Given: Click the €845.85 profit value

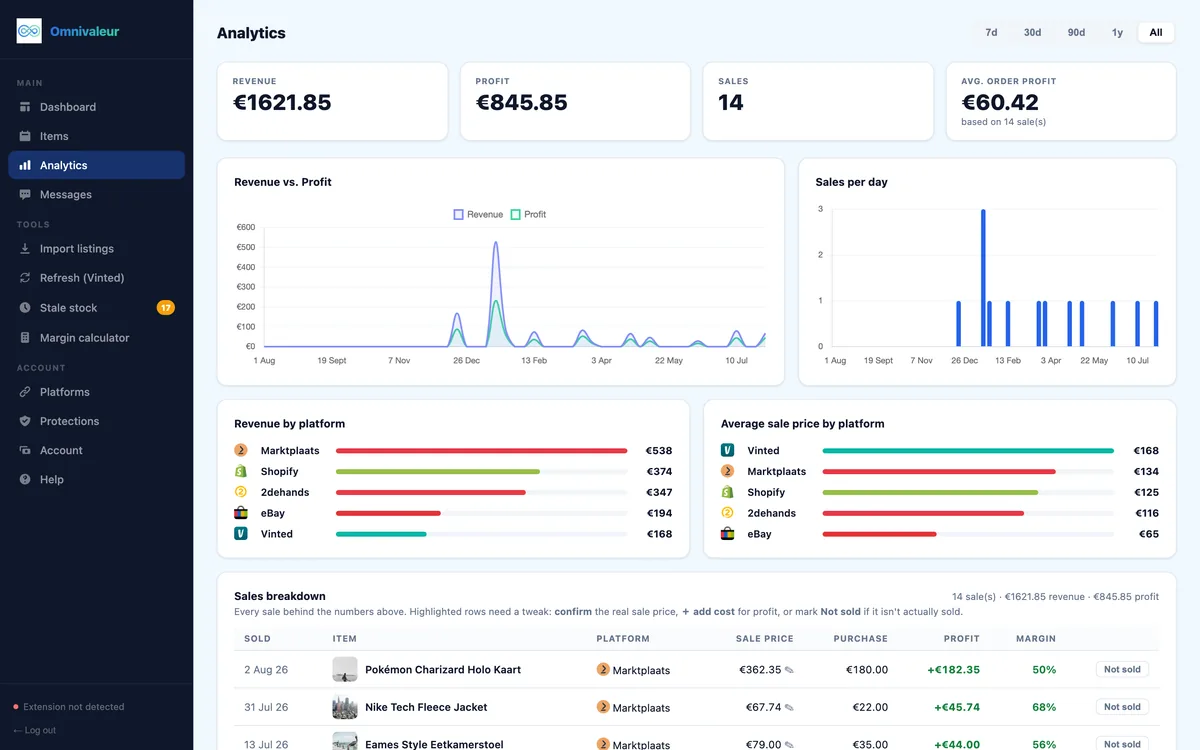Looking at the screenshot, I should click(x=521, y=102).
